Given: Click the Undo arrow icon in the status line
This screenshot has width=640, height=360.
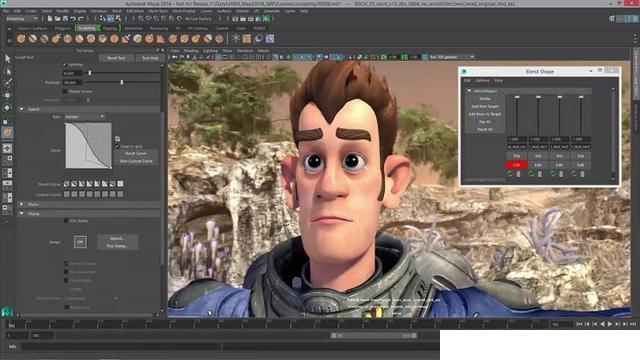Looking at the screenshot, I should [x=73, y=18].
